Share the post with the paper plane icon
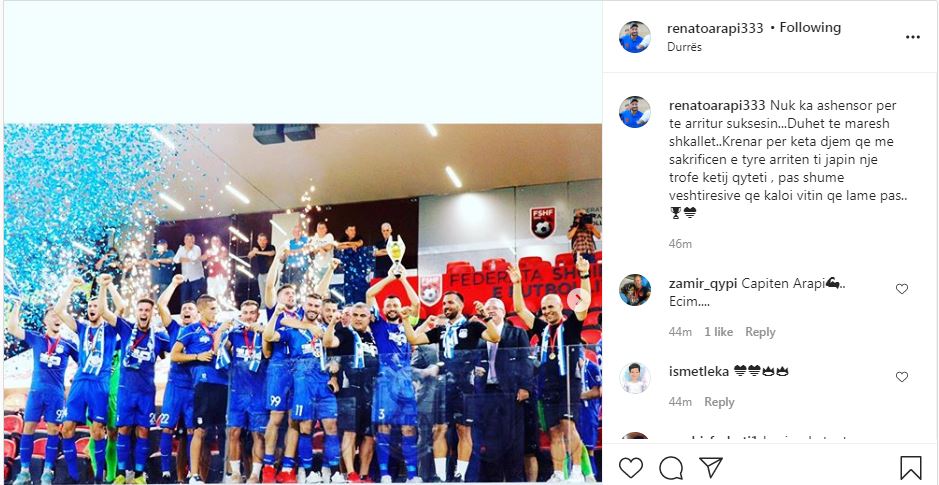This screenshot has height=485, width=939. (x=711, y=467)
